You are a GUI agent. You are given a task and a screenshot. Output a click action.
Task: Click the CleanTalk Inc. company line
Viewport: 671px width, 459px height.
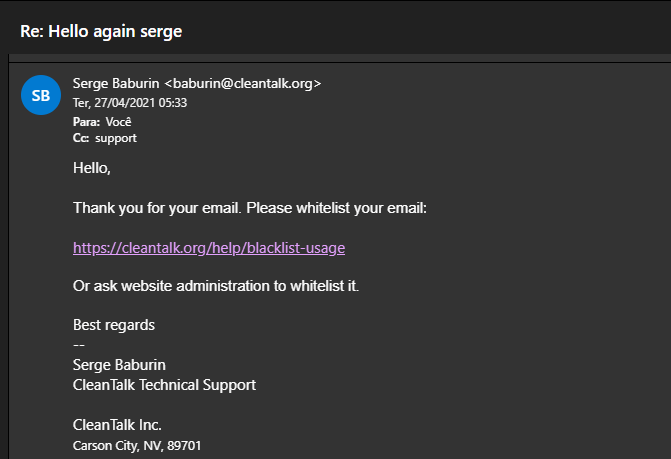117,425
